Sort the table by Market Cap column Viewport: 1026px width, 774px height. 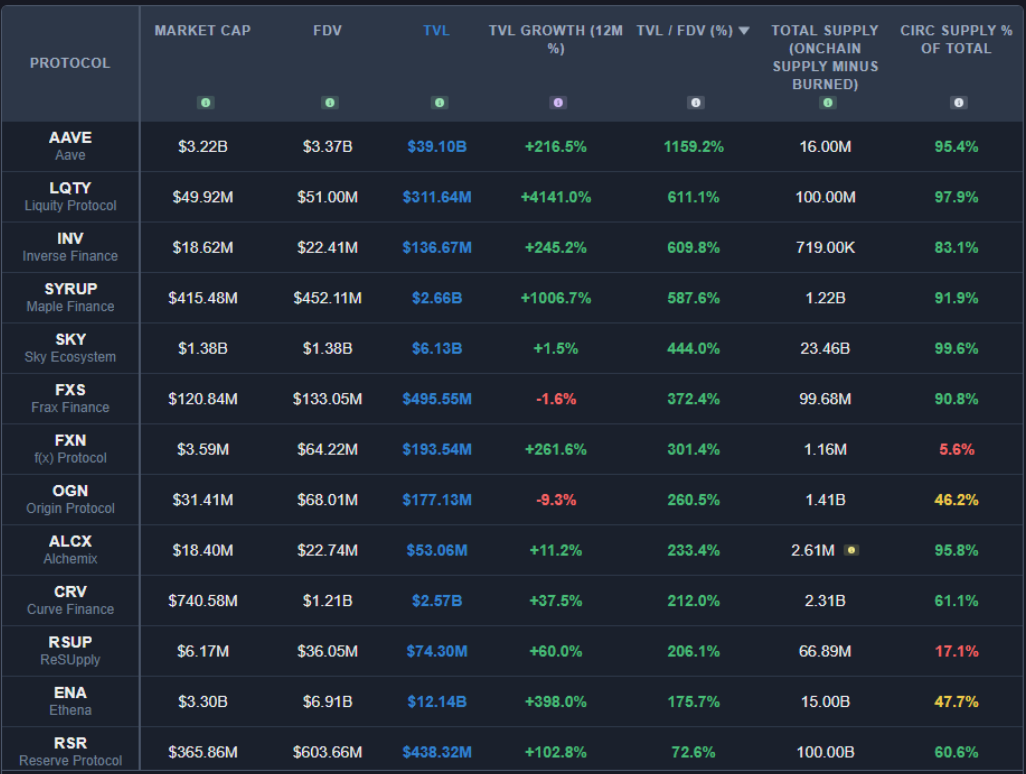(x=202, y=31)
